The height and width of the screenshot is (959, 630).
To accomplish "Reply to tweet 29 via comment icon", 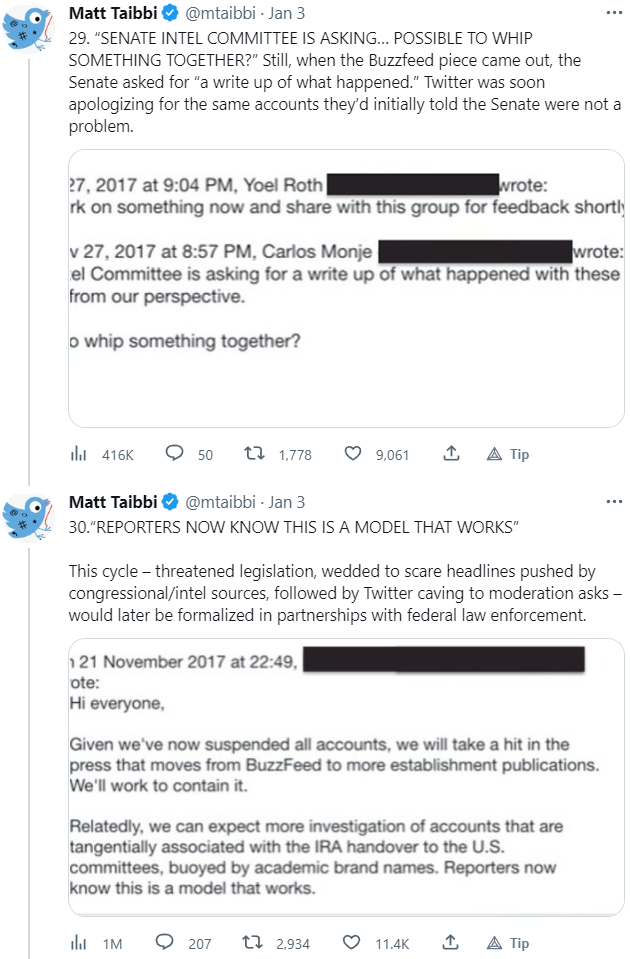I will pyautogui.click(x=176, y=454).
